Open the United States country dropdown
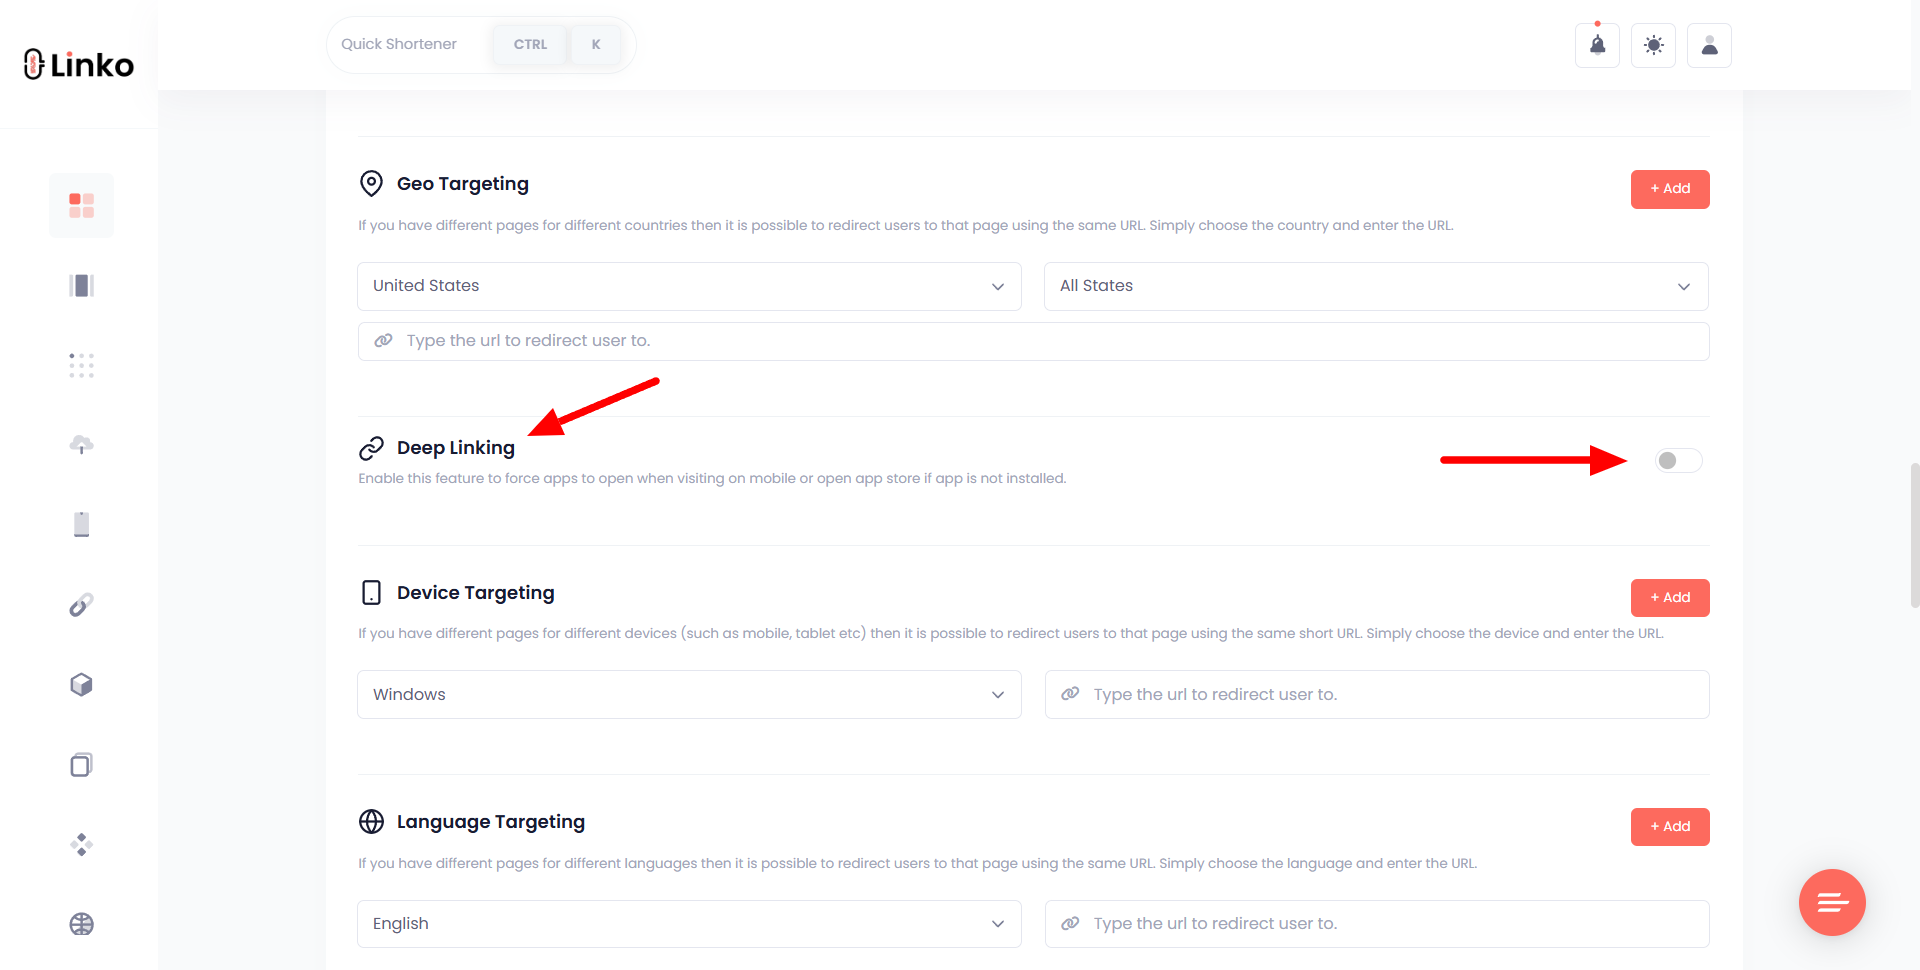The width and height of the screenshot is (1920, 970). pos(689,286)
